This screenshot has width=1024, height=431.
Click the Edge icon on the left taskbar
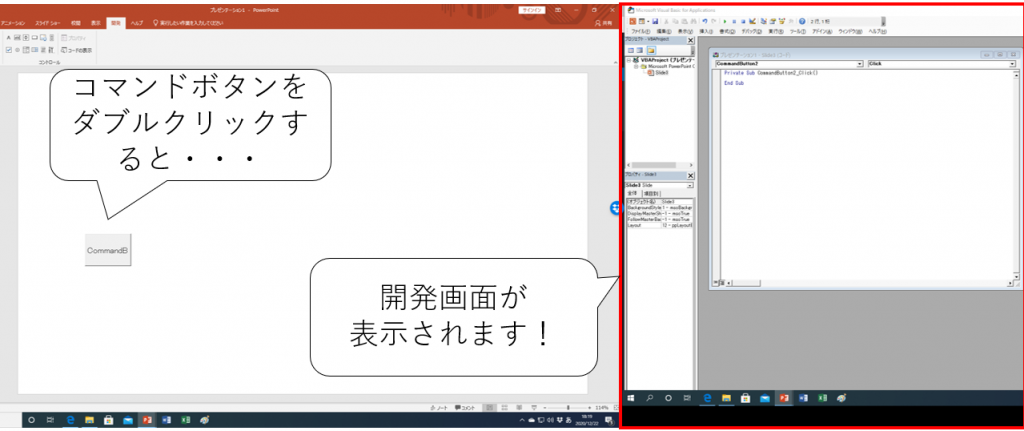71,420
